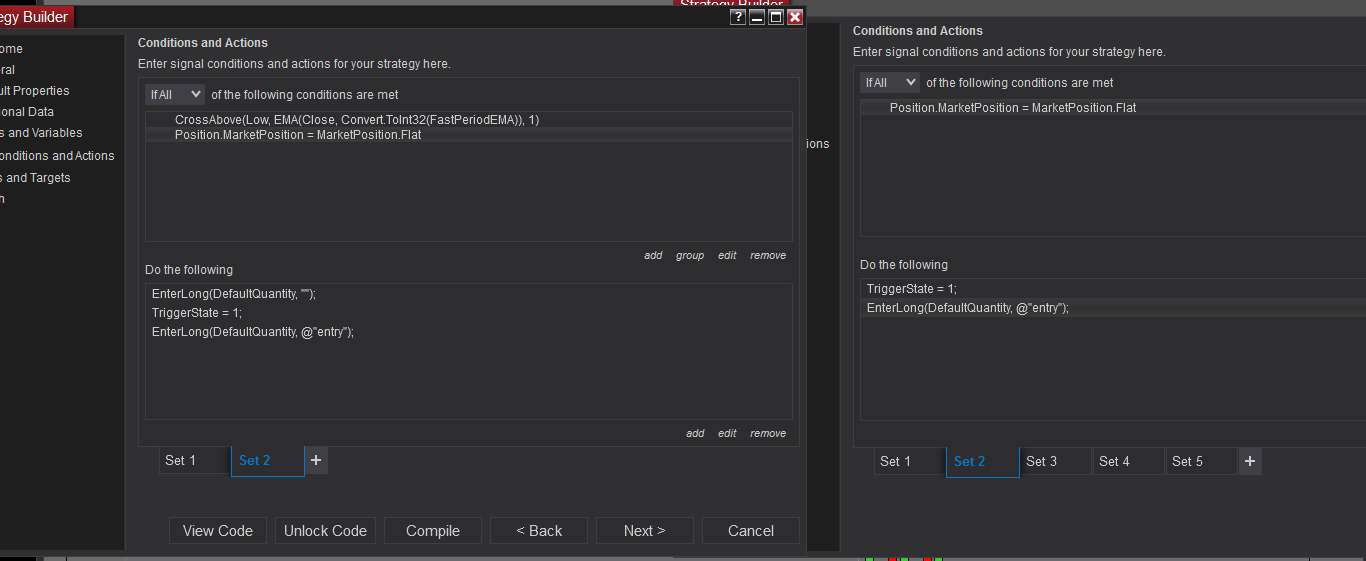1366x561 pixels.
Task: Open Stops and Targets sidebar item
Action: coord(35,178)
